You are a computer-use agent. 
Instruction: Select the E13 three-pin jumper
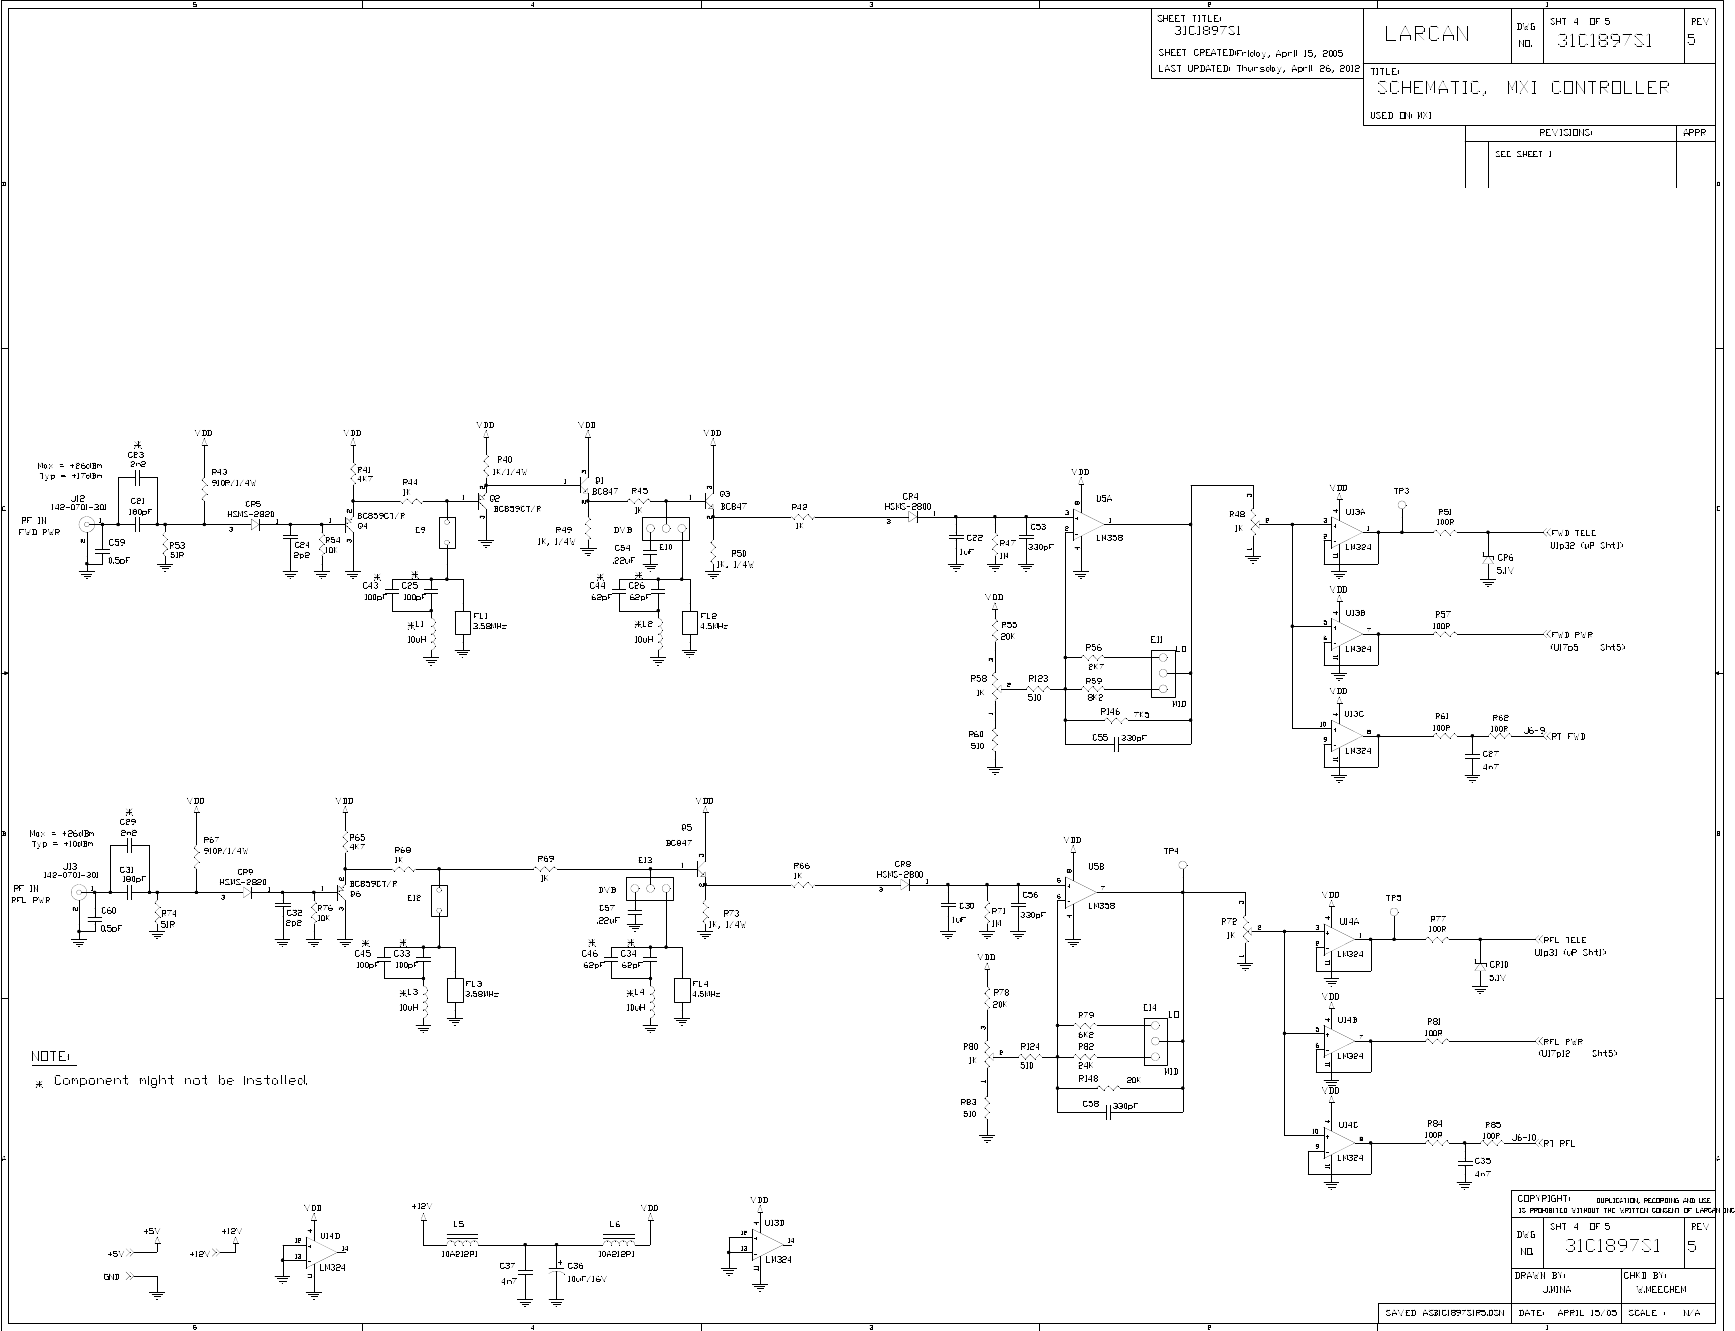[x=651, y=888]
